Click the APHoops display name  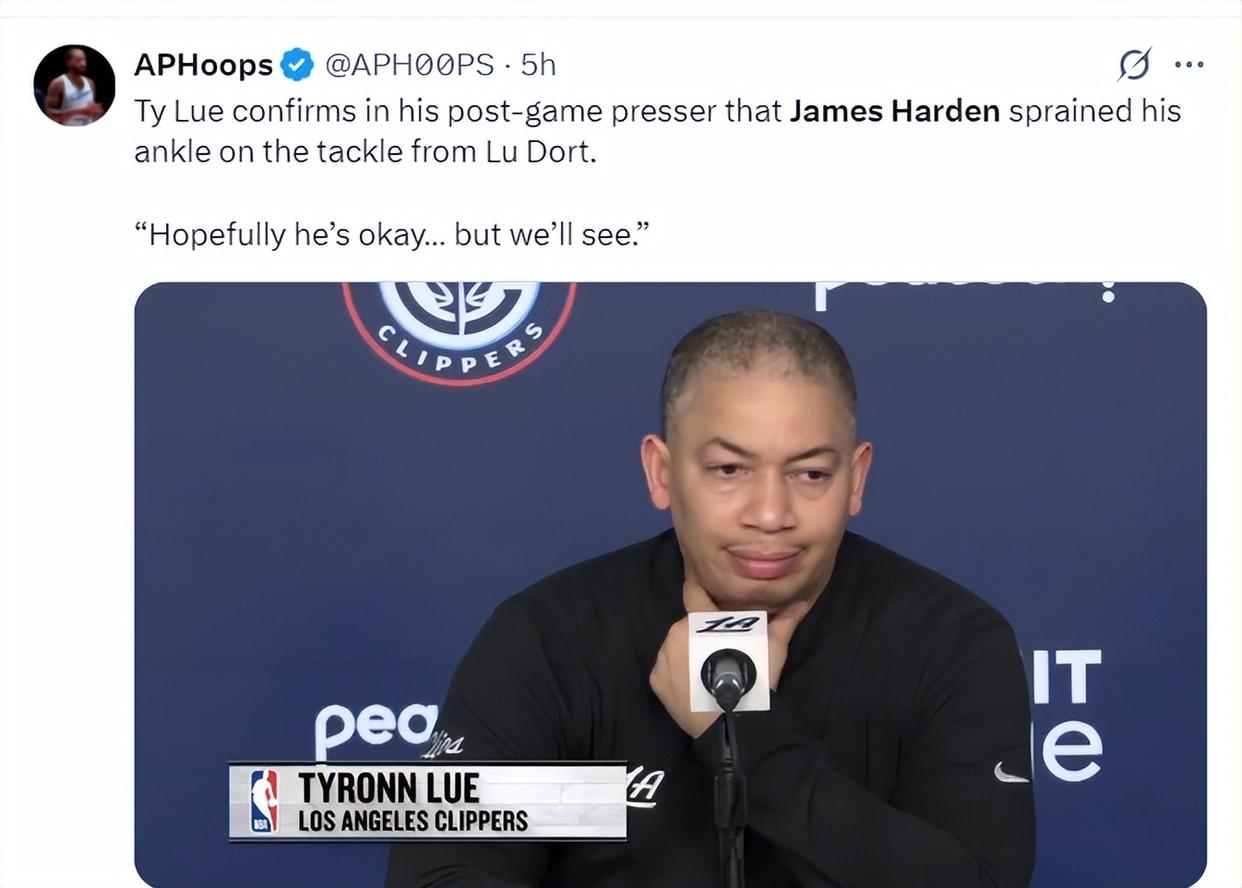204,65
